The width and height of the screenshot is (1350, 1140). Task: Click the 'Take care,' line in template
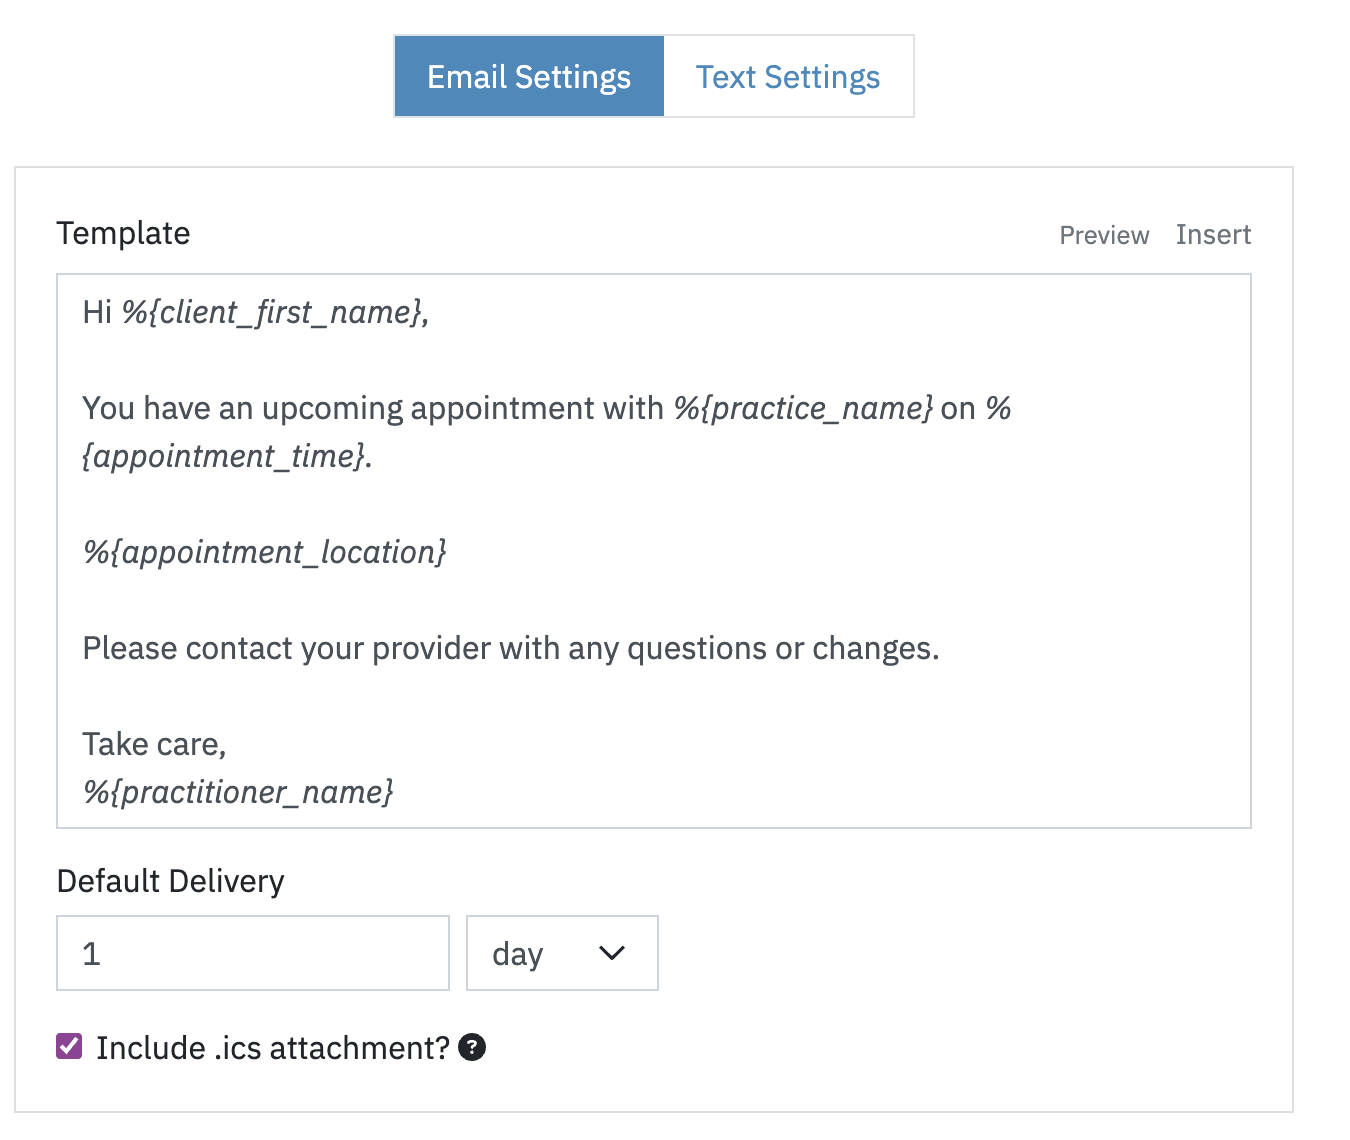click(x=155, y=744)
